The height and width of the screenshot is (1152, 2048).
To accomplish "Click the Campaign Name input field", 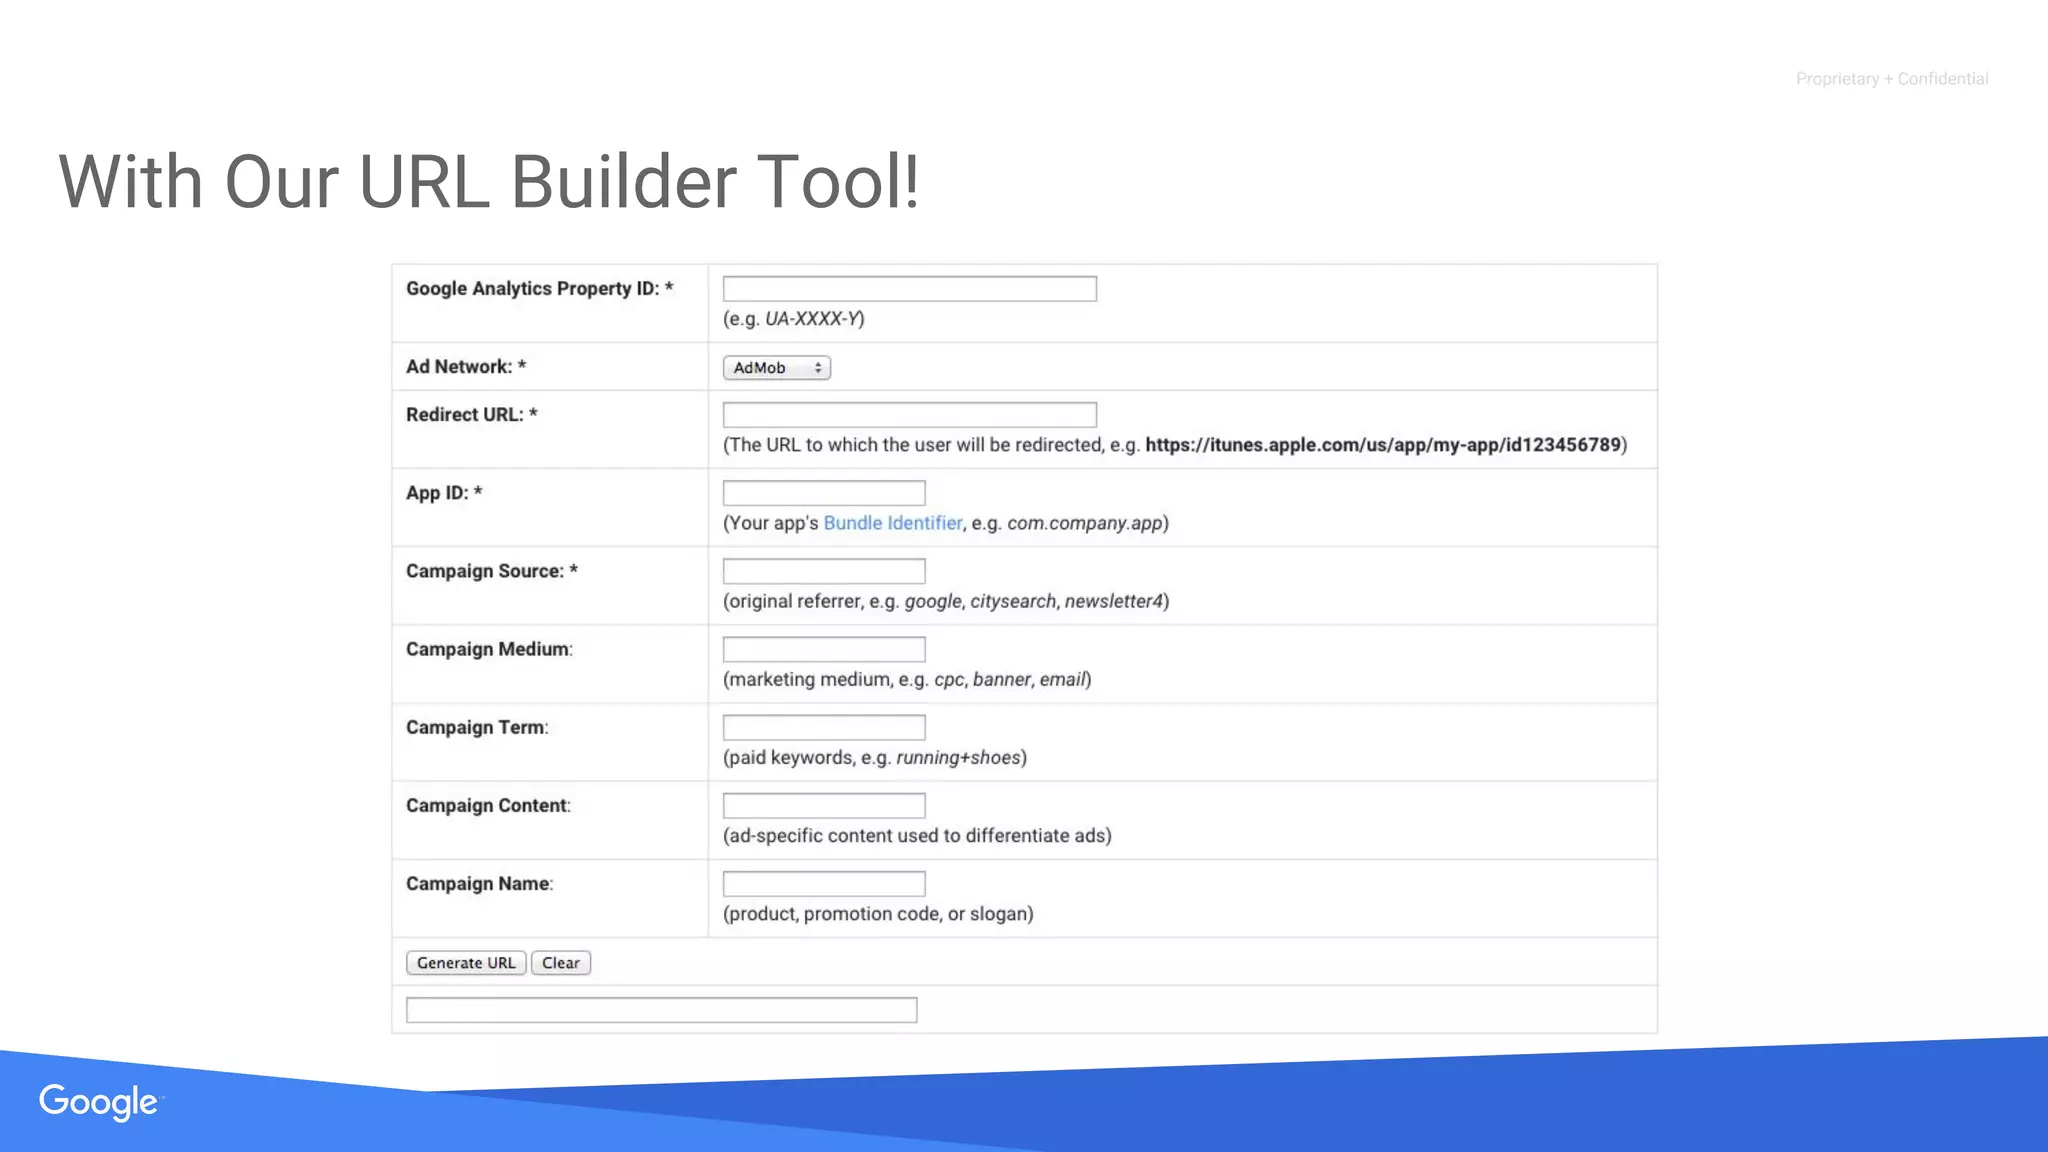I will click(824, 884).
